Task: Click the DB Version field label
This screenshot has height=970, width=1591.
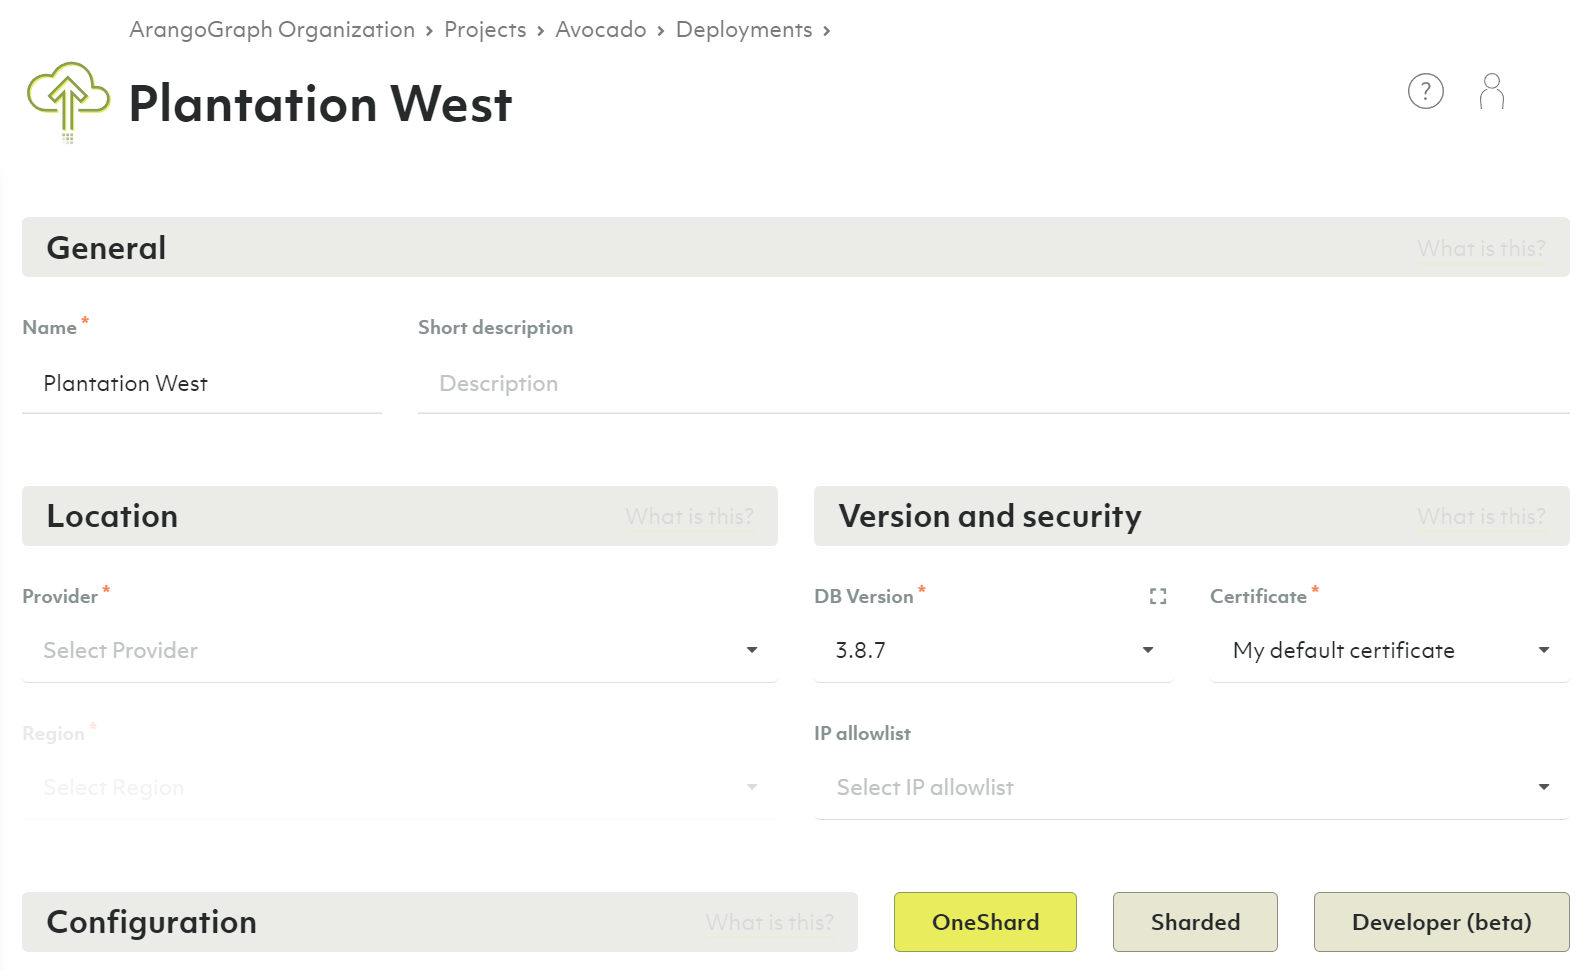Action: (x=864, y=597)
